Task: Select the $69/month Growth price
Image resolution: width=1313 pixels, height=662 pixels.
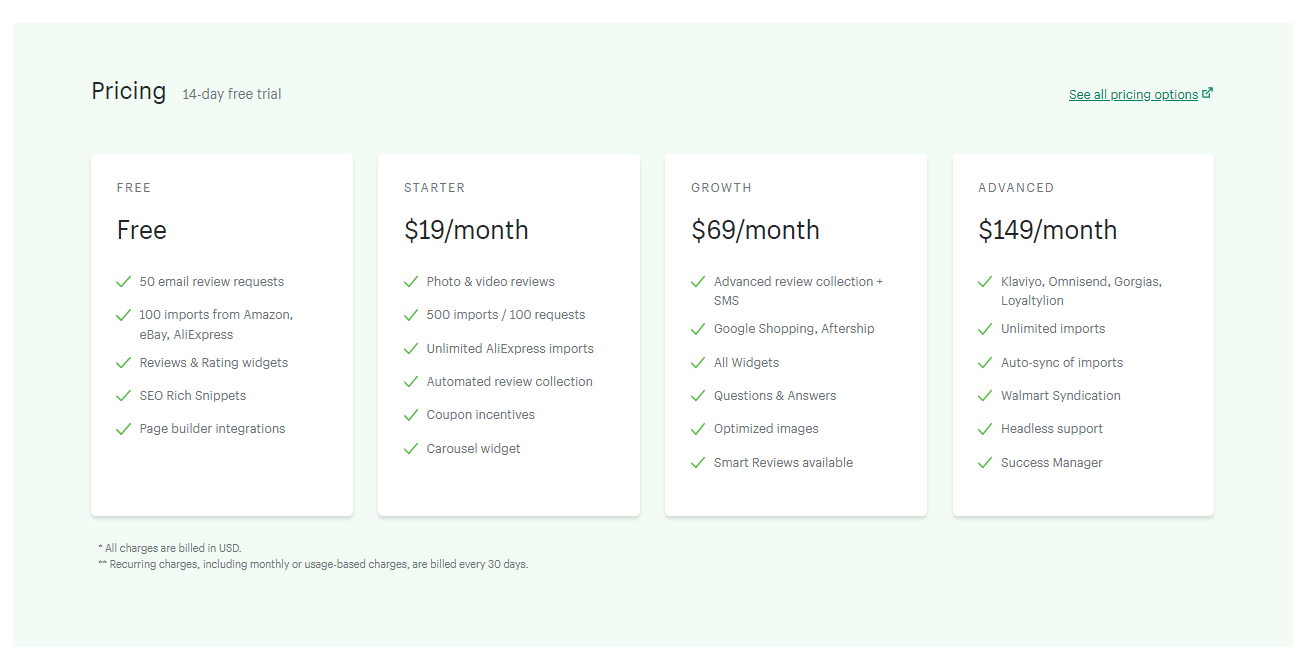Action: tap(755, 230)
